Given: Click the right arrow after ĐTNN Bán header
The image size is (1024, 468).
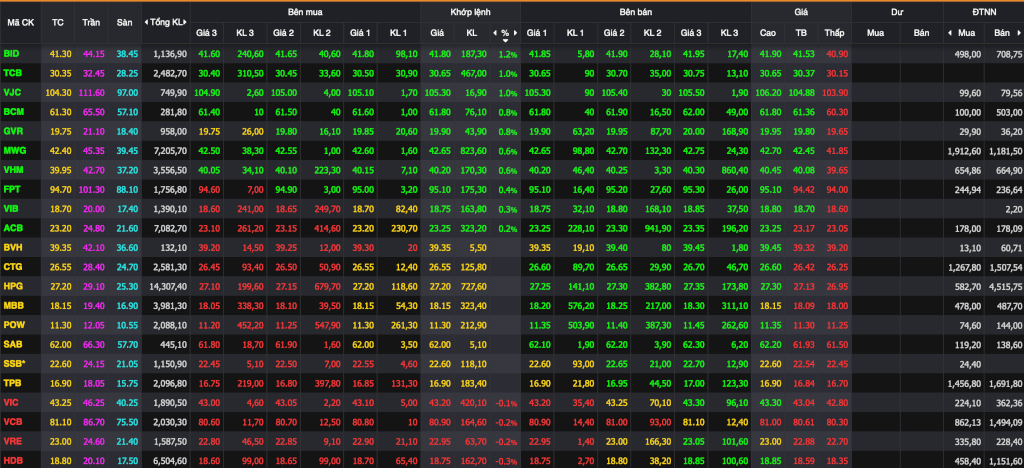Looking at the screenshot, I should (1017, 32).
